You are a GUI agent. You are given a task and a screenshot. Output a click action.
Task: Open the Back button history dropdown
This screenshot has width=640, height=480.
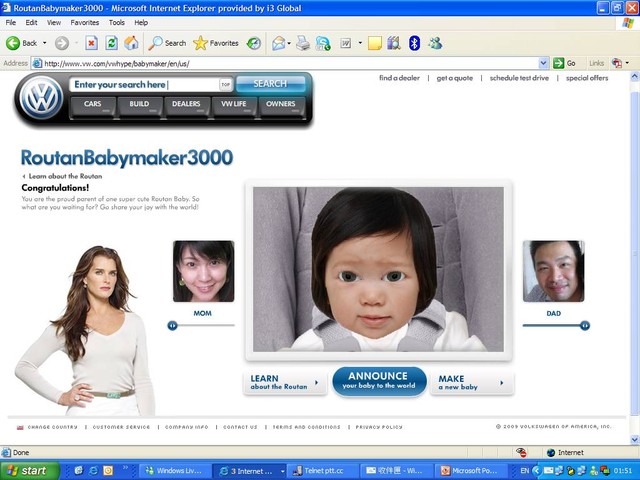click(44, 43)
